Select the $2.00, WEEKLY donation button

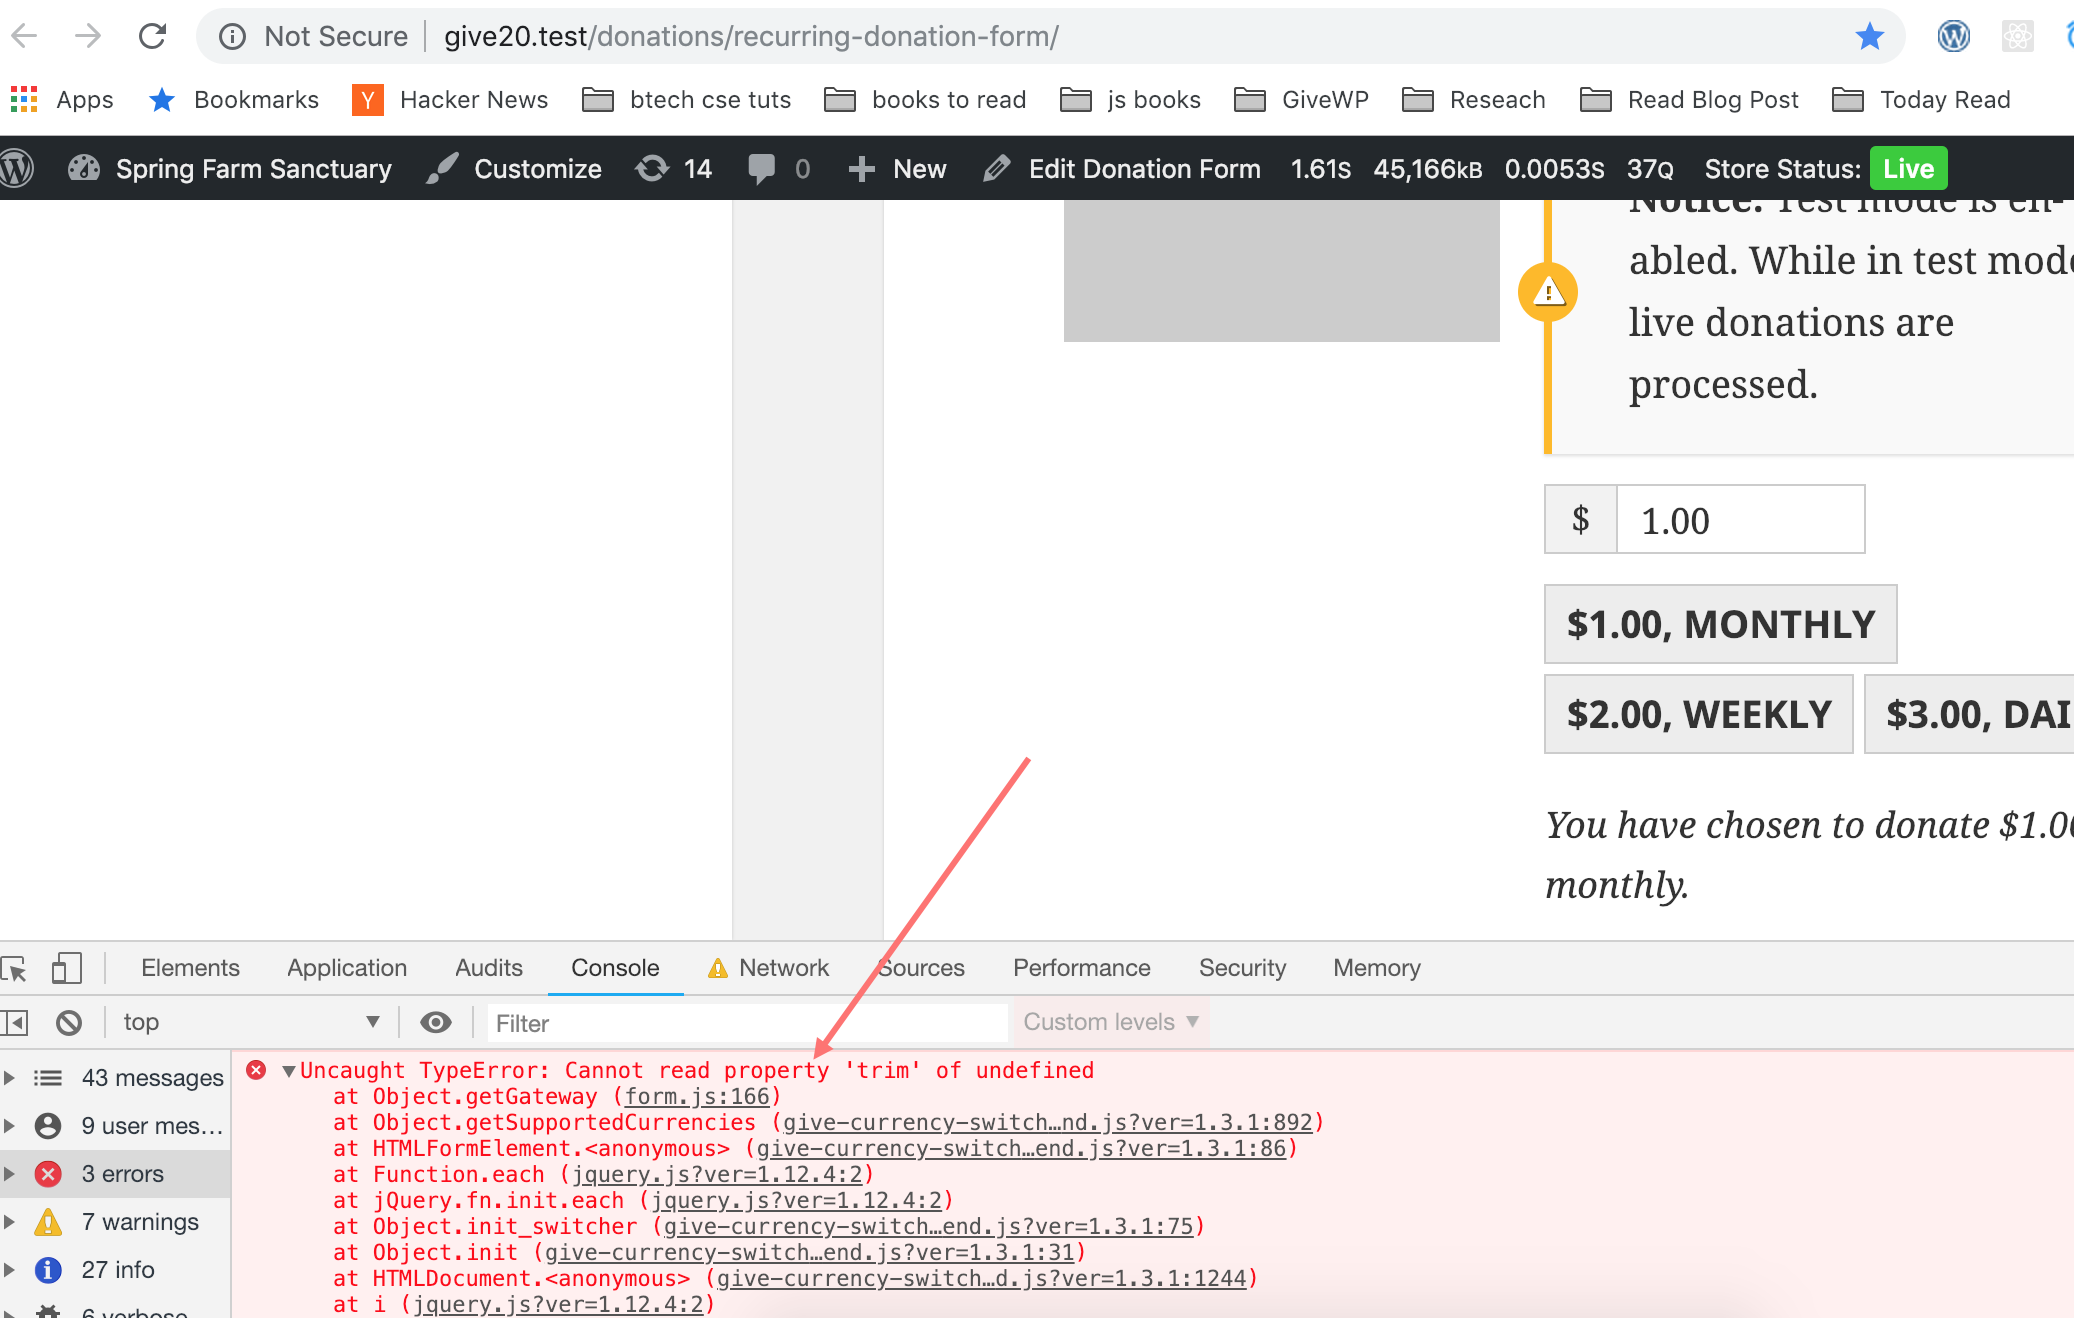1697,714
